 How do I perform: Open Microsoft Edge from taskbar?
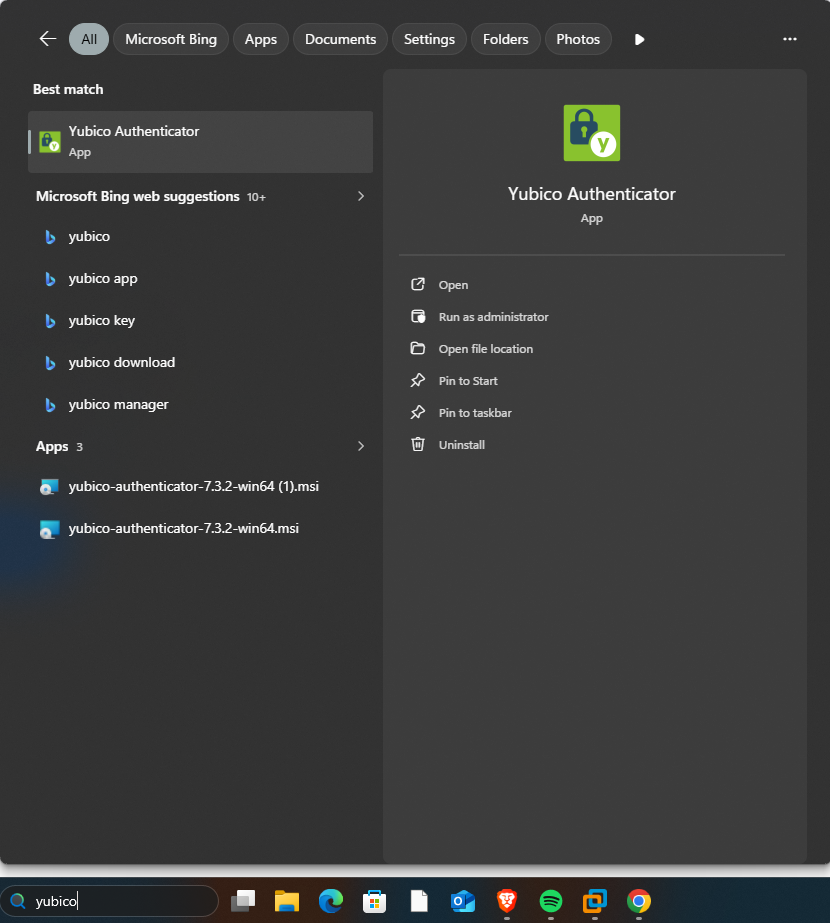click(331, 901)
